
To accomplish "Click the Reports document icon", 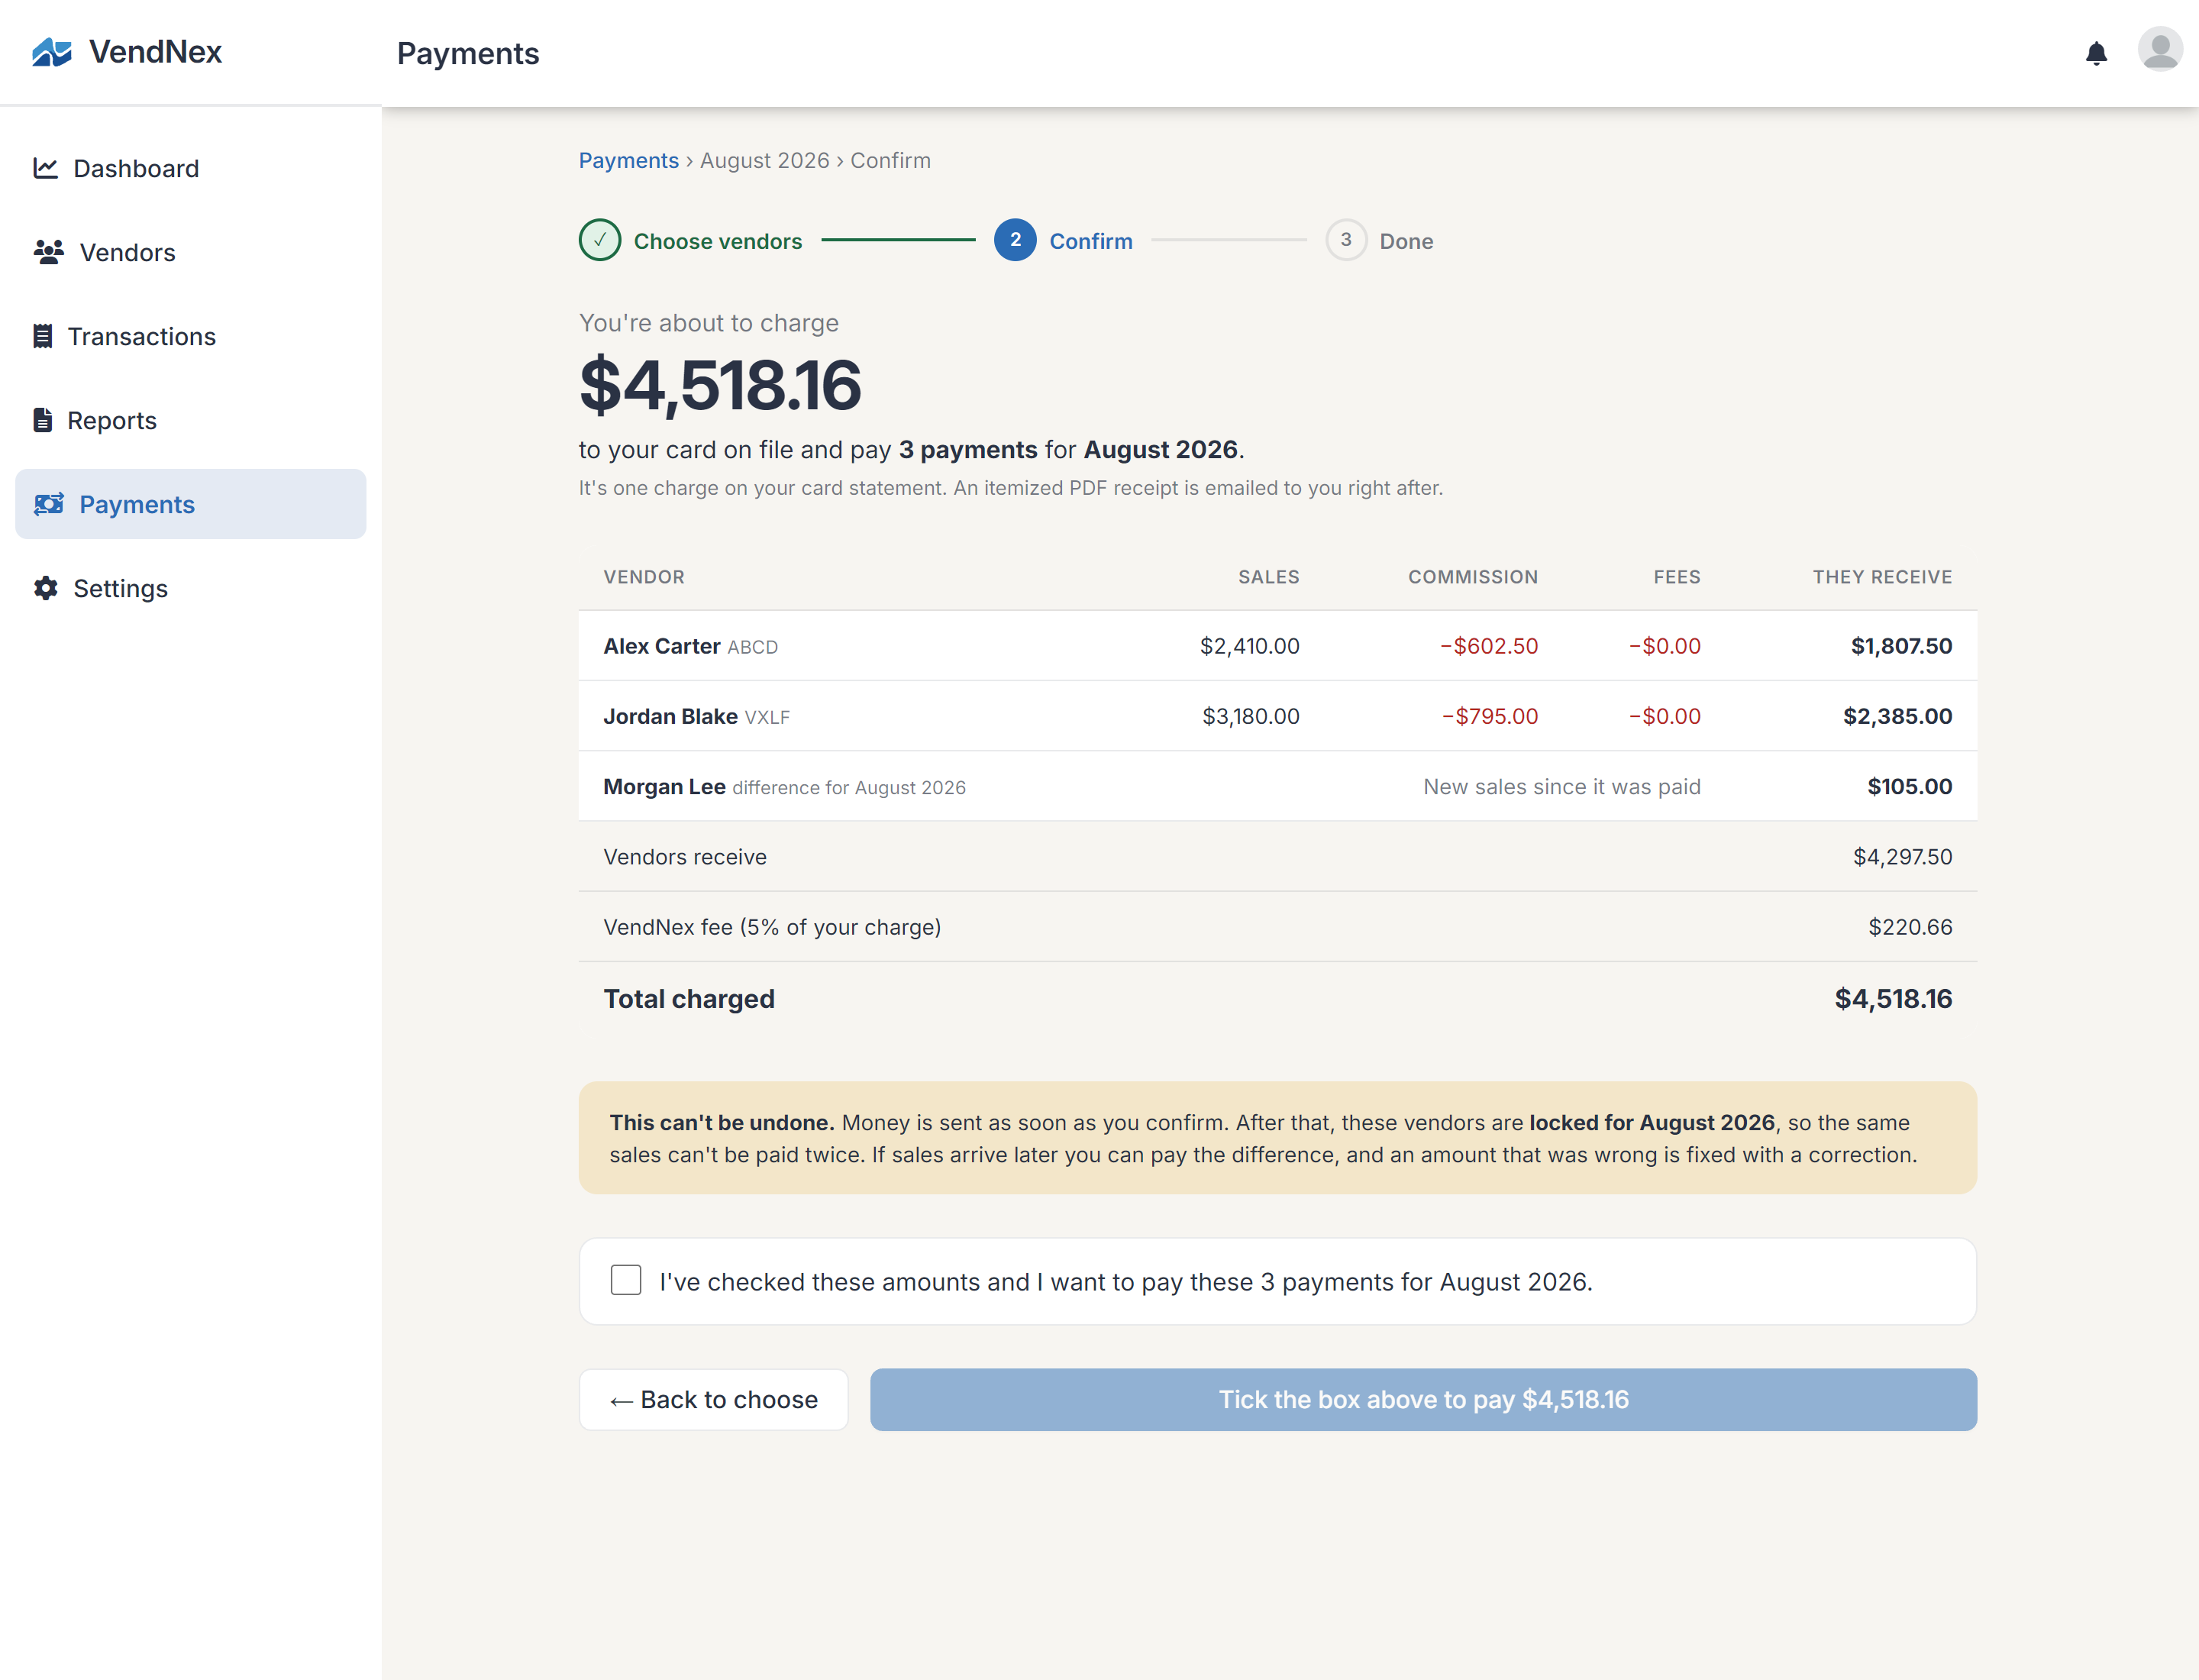I will (x=43, y=420).
